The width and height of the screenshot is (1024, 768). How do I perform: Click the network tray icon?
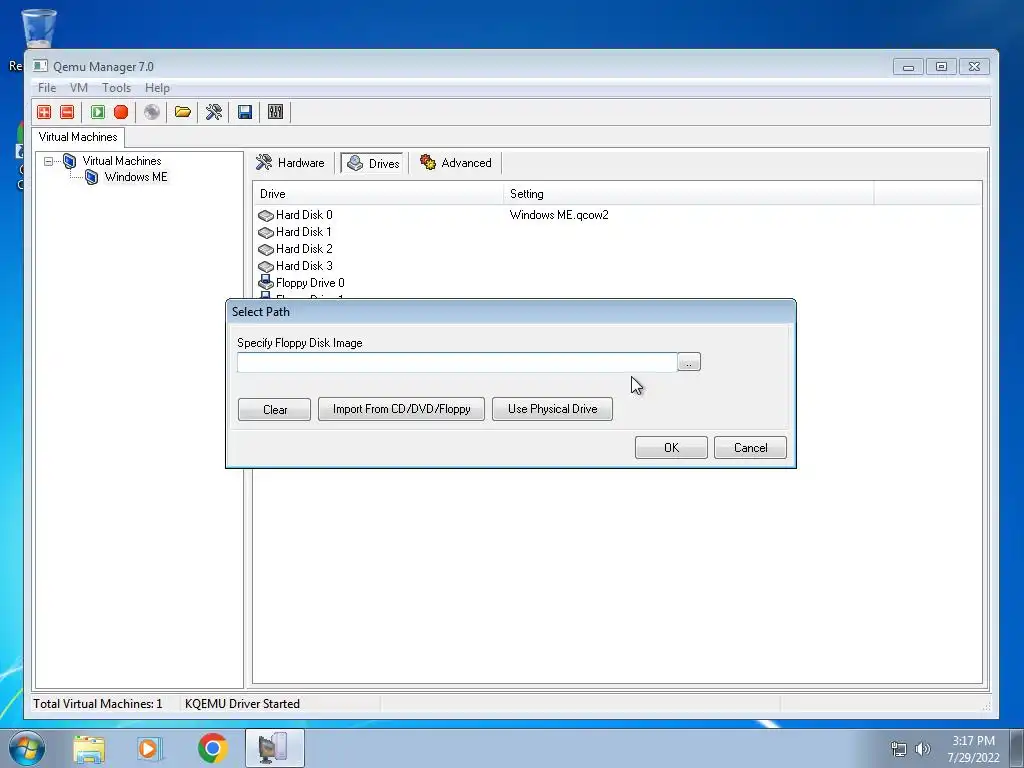(x=899, y=749)
